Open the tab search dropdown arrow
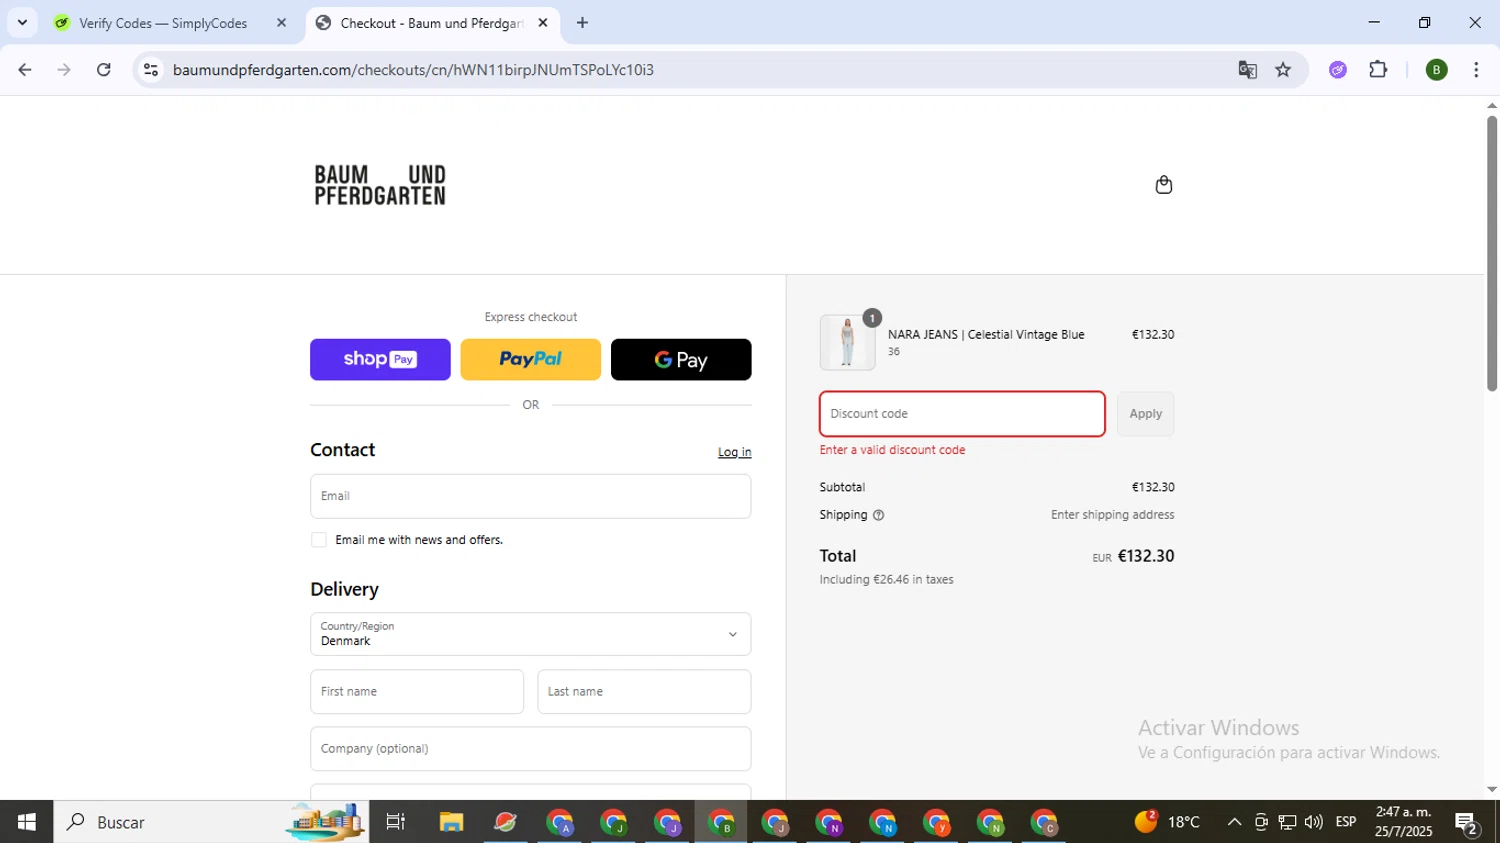 coord(22,23)
